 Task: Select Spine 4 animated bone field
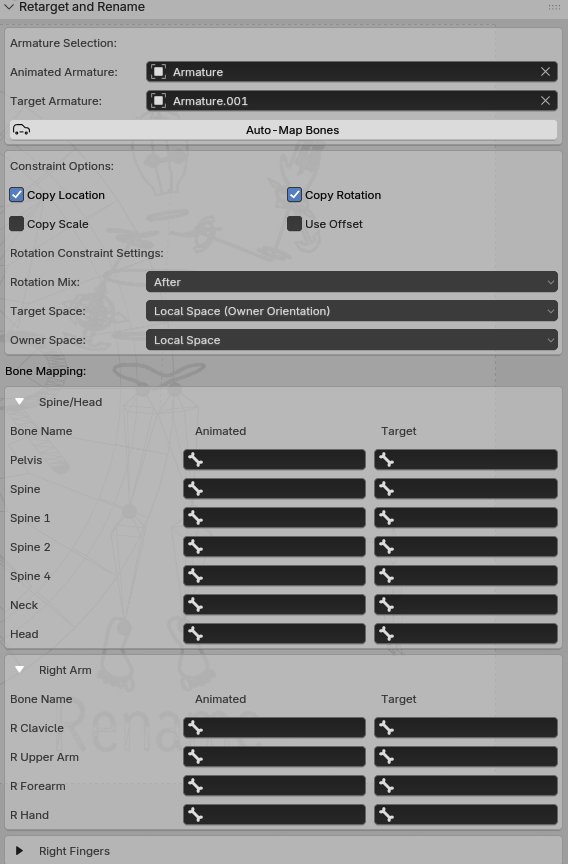pos(274,576)
